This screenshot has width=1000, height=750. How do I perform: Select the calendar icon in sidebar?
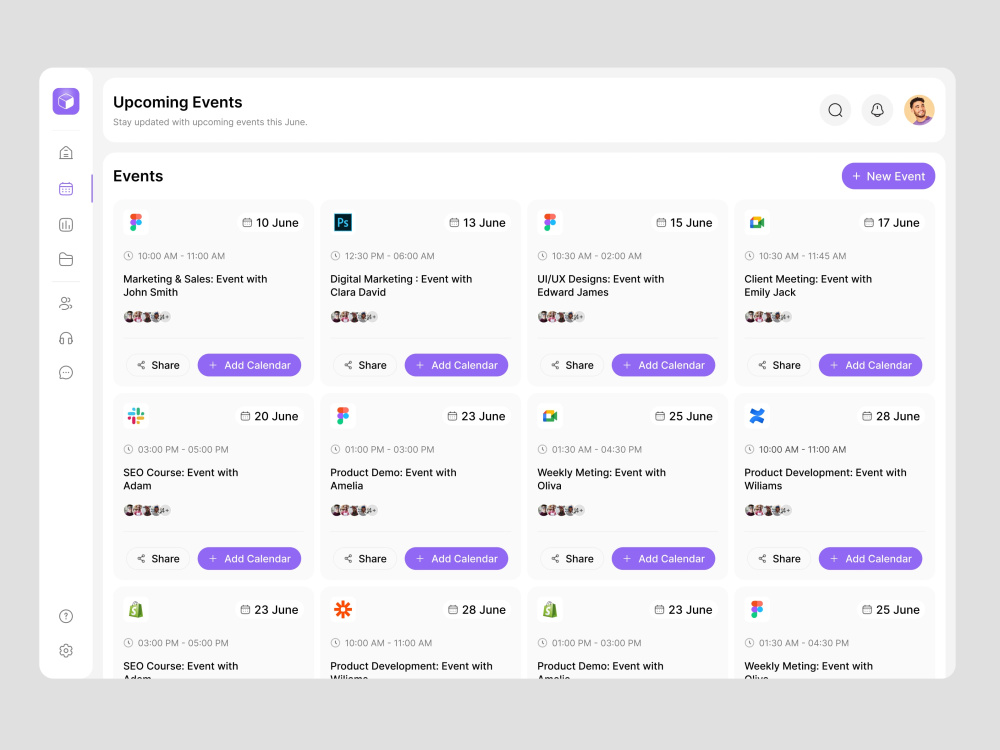66,189
